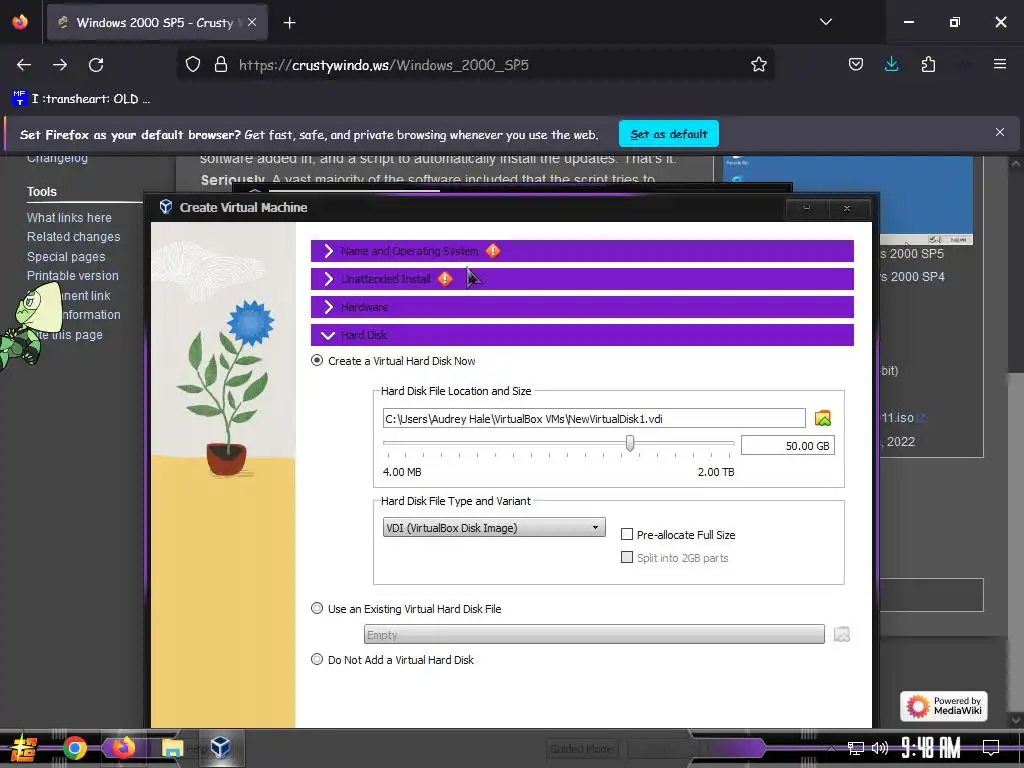
Task: Switch to VirtualBox in the taskbar
Action: click(220, 748)
